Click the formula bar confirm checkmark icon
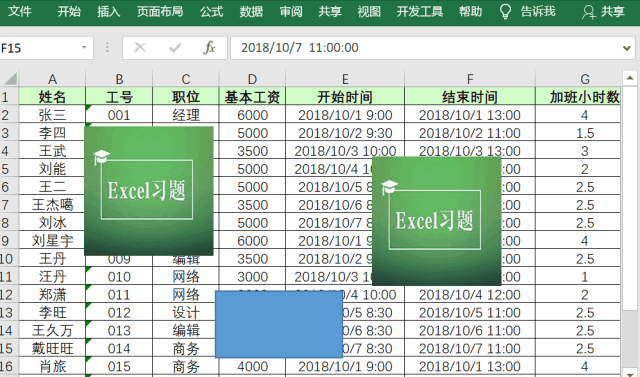Viewport: 640px width, 377px height. [x=175, y=48]
